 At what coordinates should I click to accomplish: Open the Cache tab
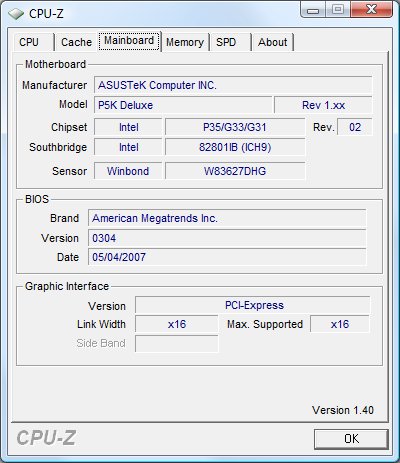[76, 42]
